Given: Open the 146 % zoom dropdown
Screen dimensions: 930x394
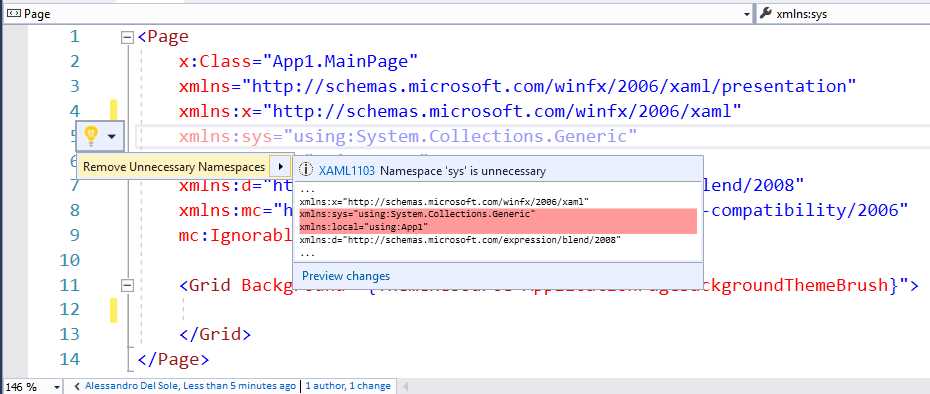Looking at the screenshot, I should [57, 387].
